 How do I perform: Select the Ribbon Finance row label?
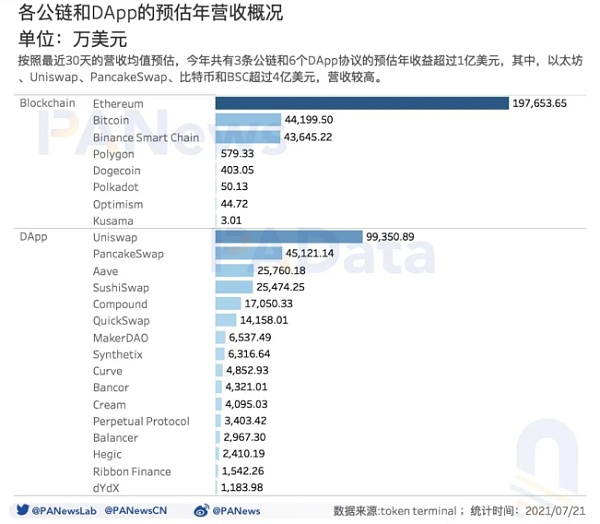132,472
